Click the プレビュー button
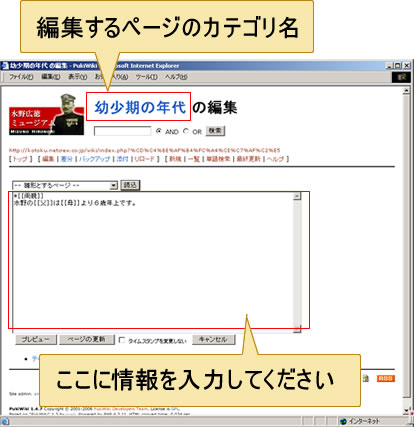This screenshot has width=414, height=427. pos(36,340)
